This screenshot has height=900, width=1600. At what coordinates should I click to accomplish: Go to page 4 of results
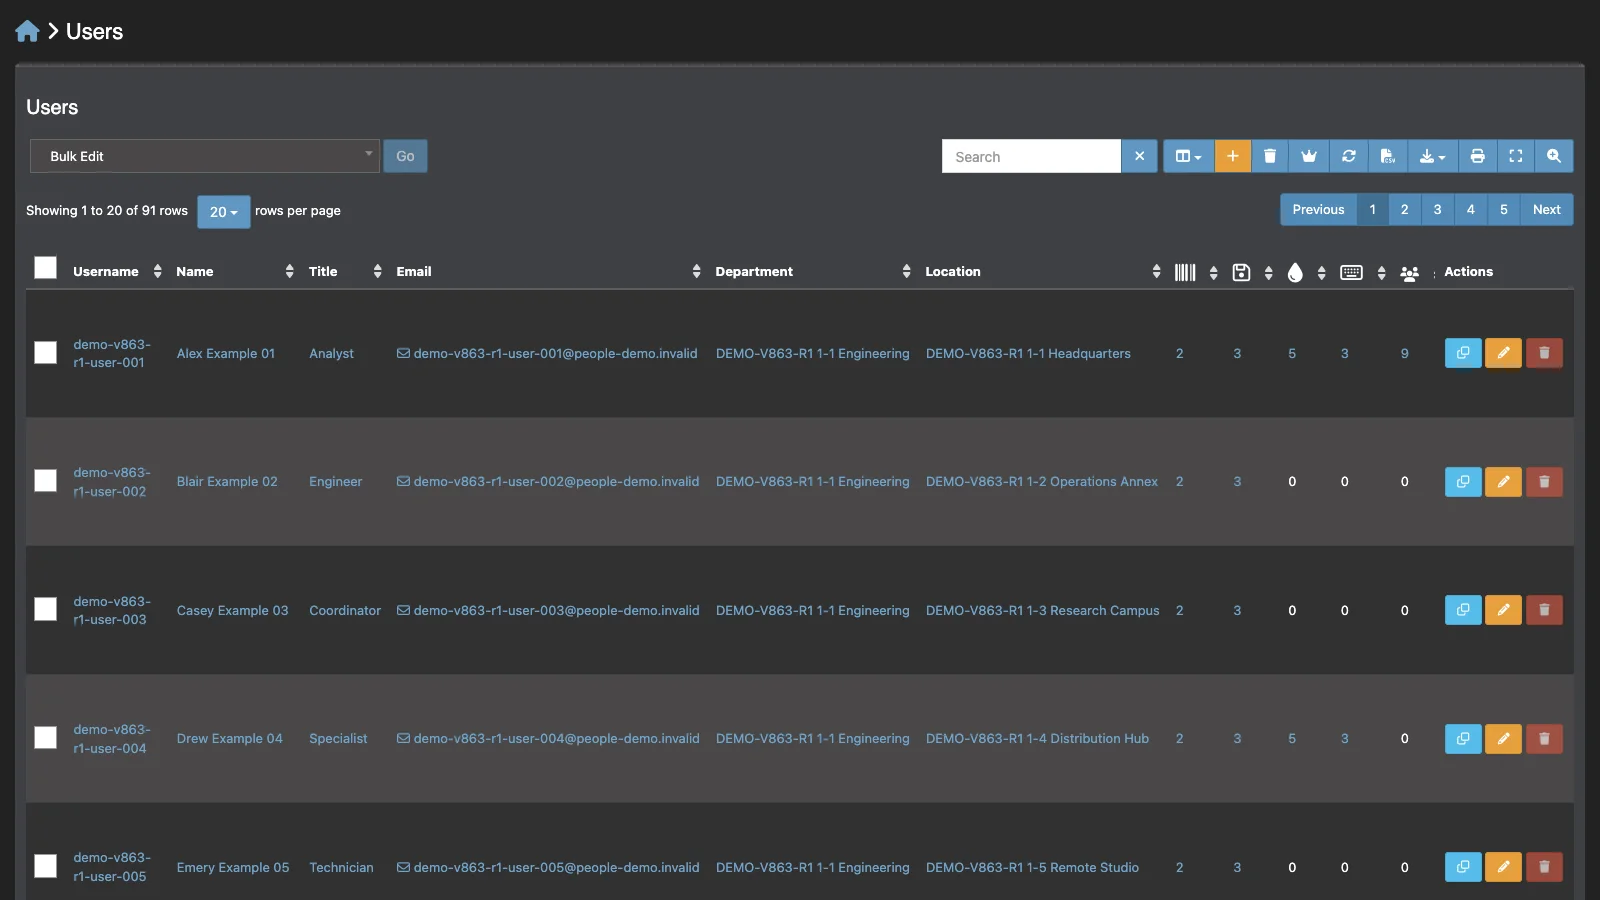[x=1470, y=210]
